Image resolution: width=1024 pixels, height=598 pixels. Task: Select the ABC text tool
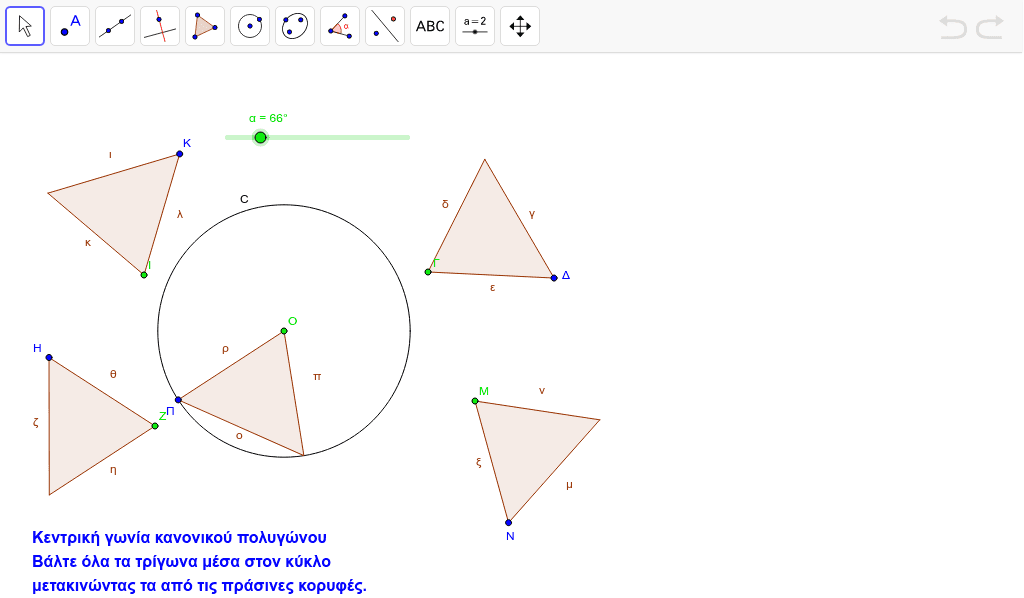tap(430, 26)
